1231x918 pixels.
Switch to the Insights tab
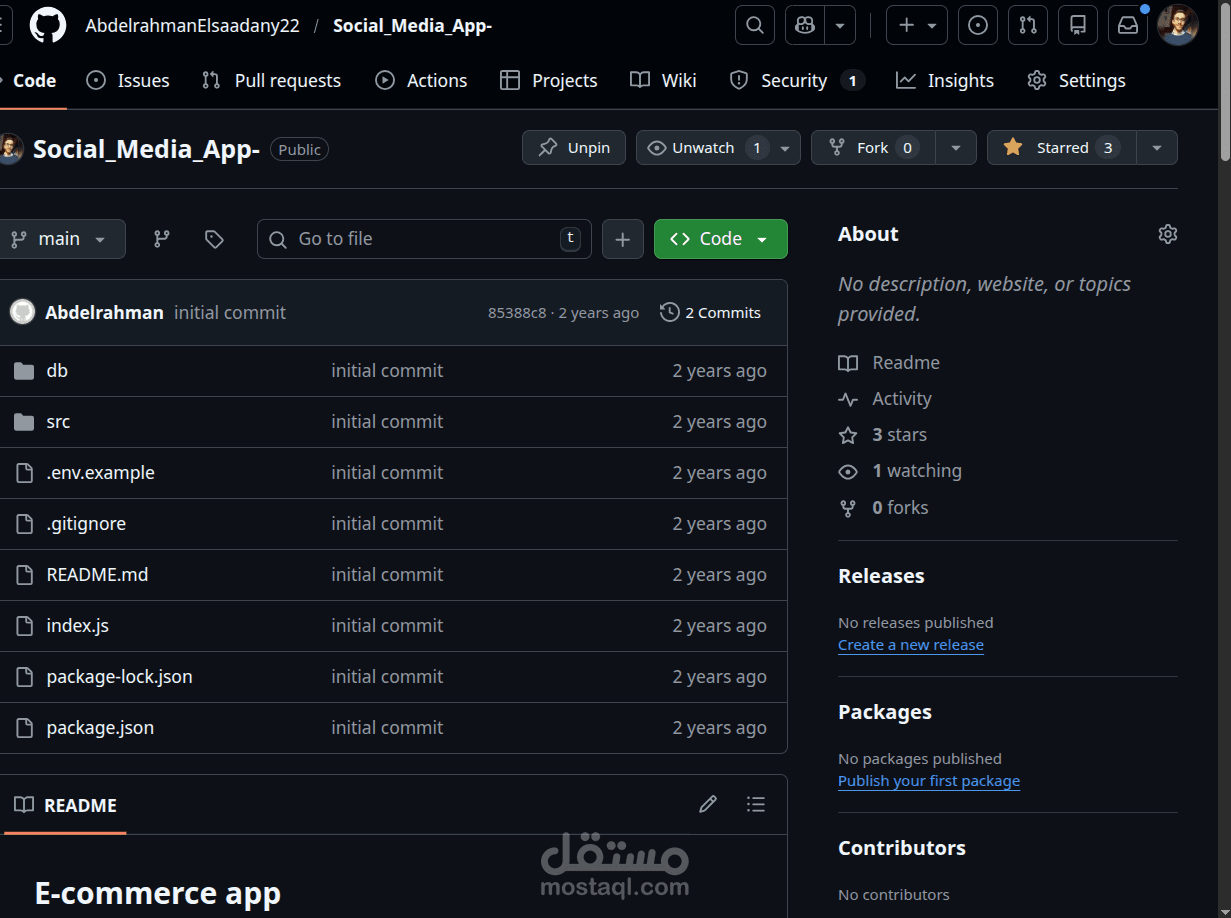(944, 80)
